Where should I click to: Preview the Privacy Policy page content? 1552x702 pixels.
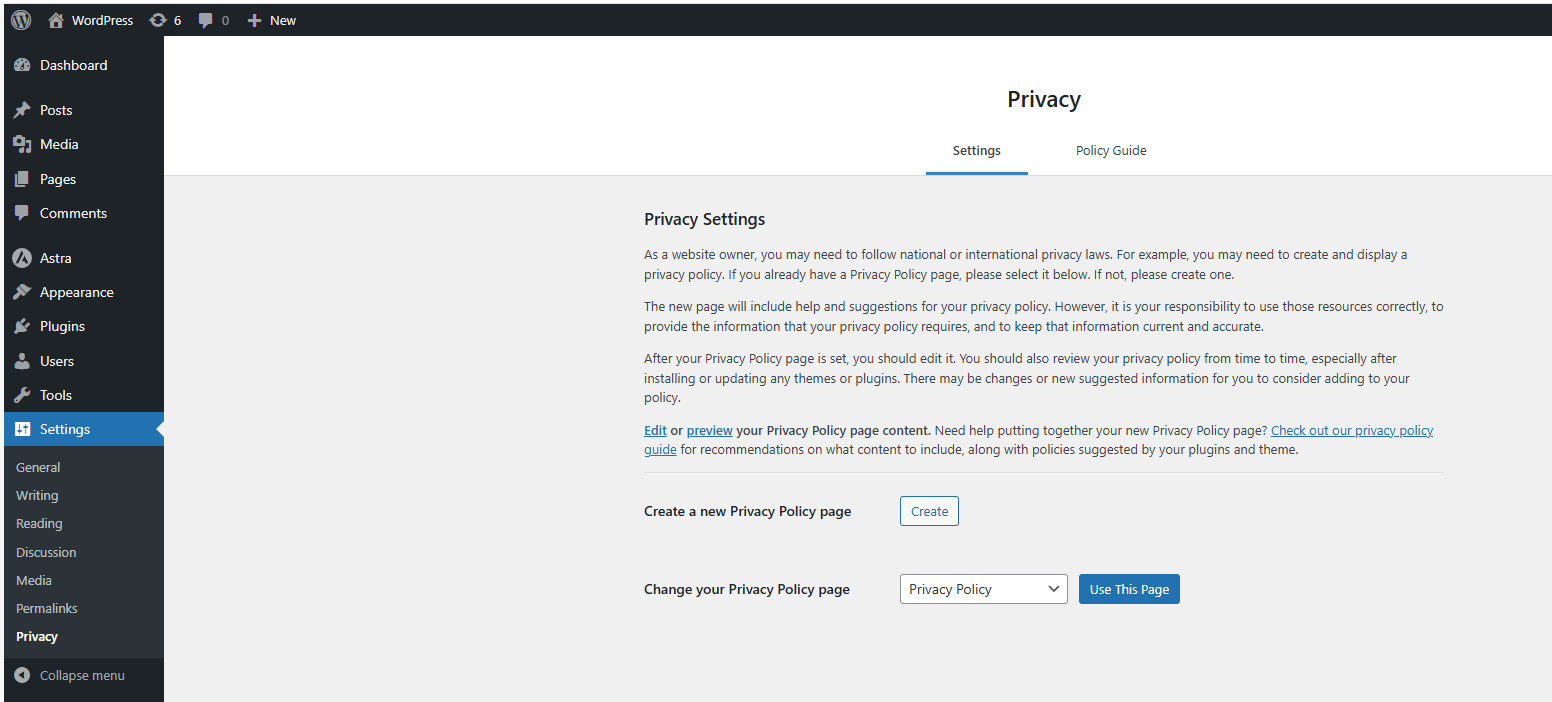click(709, 429)
